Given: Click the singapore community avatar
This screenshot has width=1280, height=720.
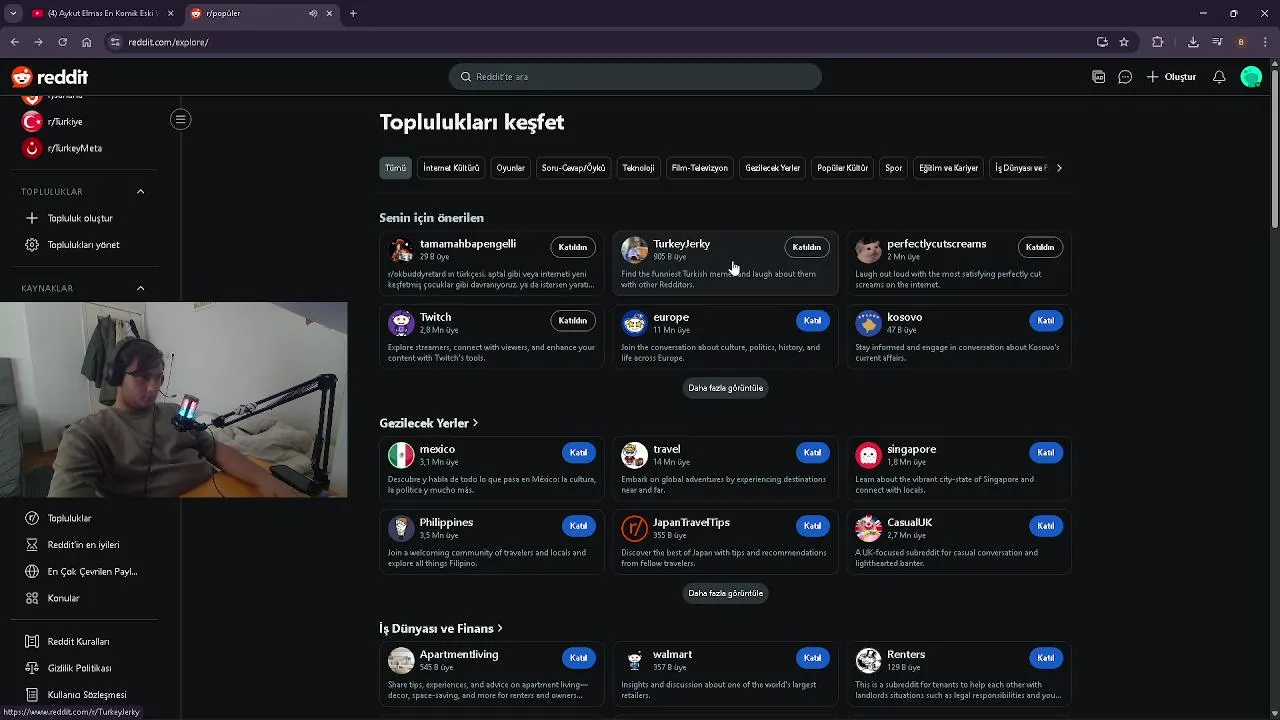Looking at the screenshot, I should pos(868,455).
